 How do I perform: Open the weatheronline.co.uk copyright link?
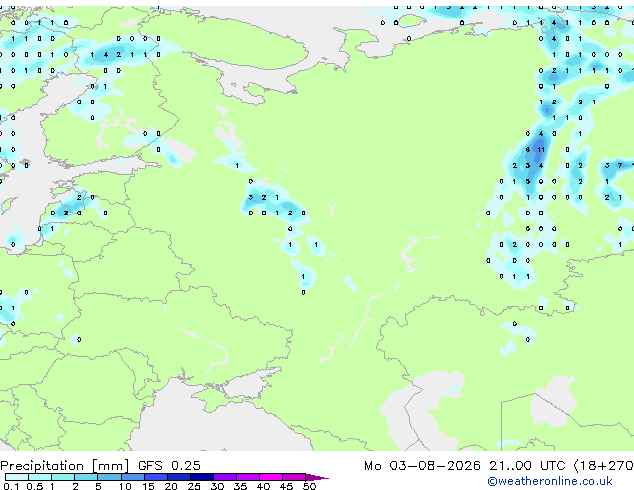[550, 481]
